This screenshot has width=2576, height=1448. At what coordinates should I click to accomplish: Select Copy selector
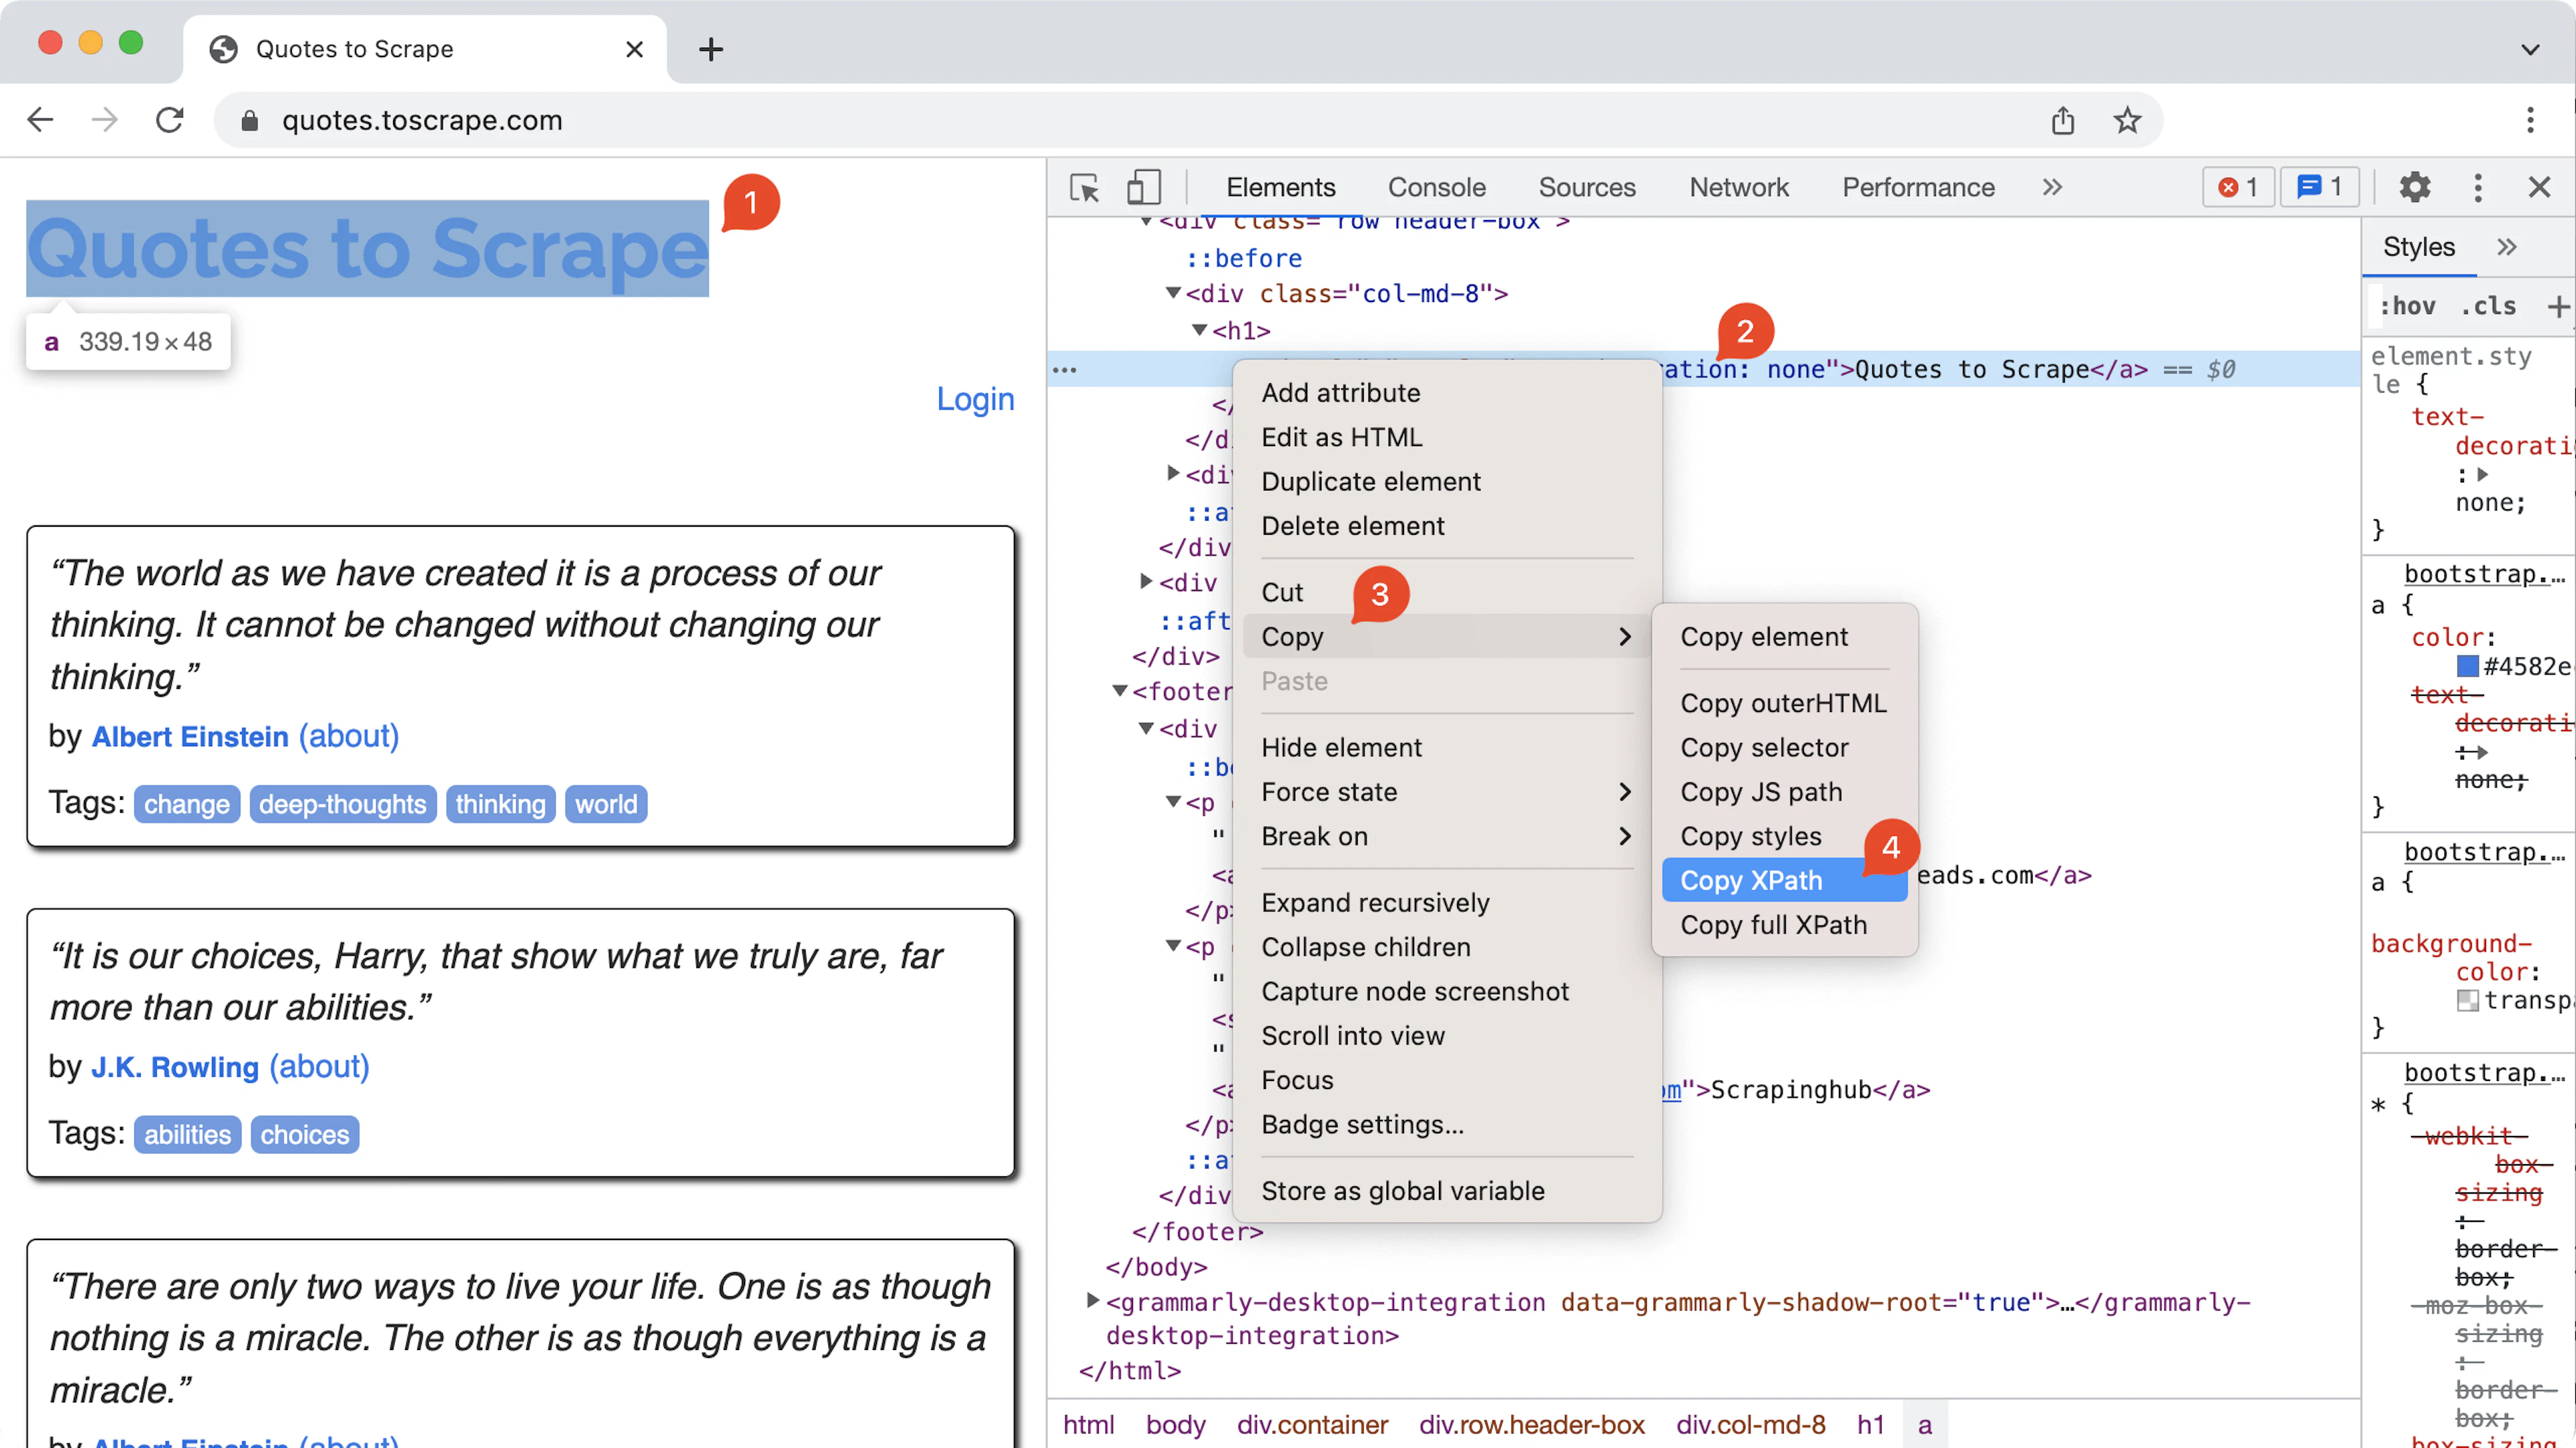[1784, 747]
